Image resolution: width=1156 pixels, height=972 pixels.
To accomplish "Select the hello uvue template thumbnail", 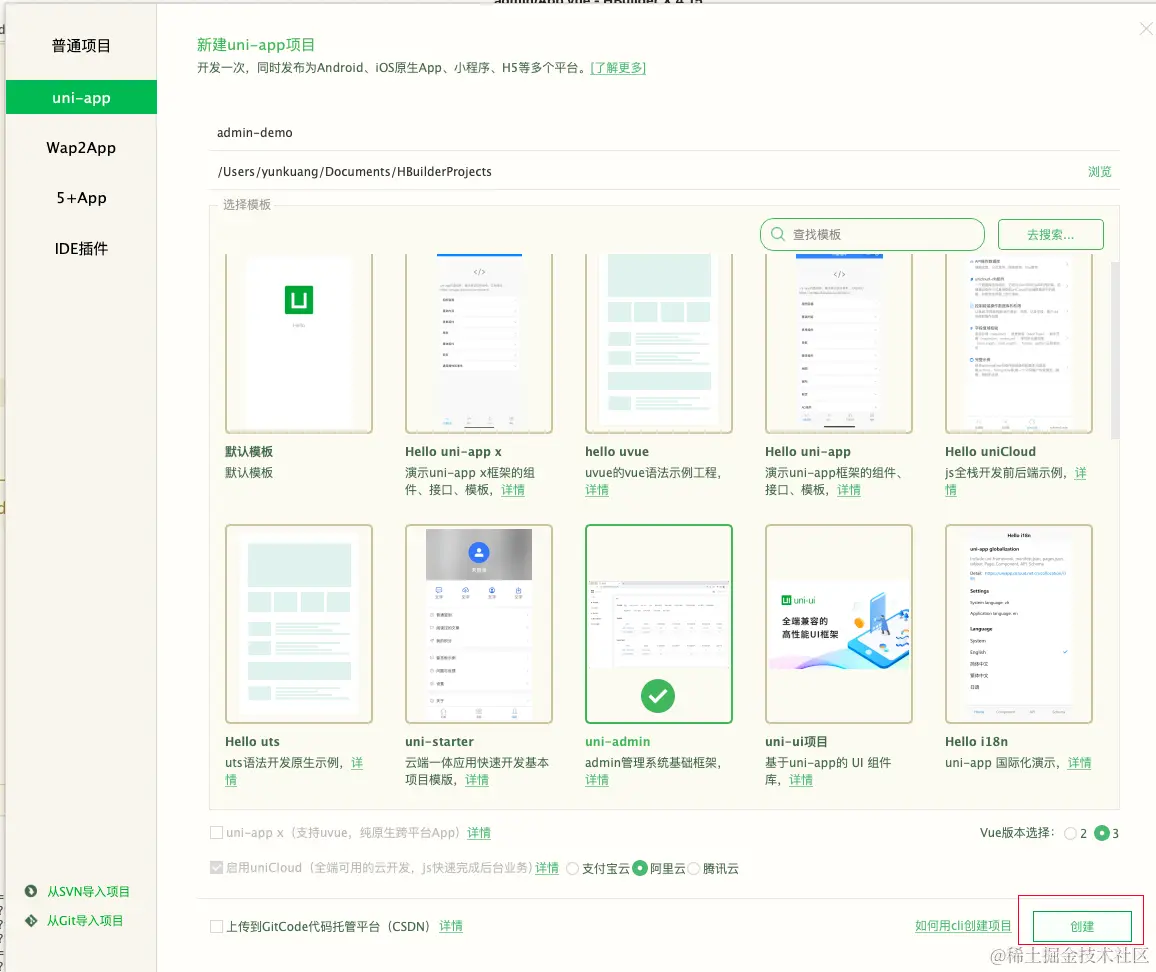I will [658, 344].
